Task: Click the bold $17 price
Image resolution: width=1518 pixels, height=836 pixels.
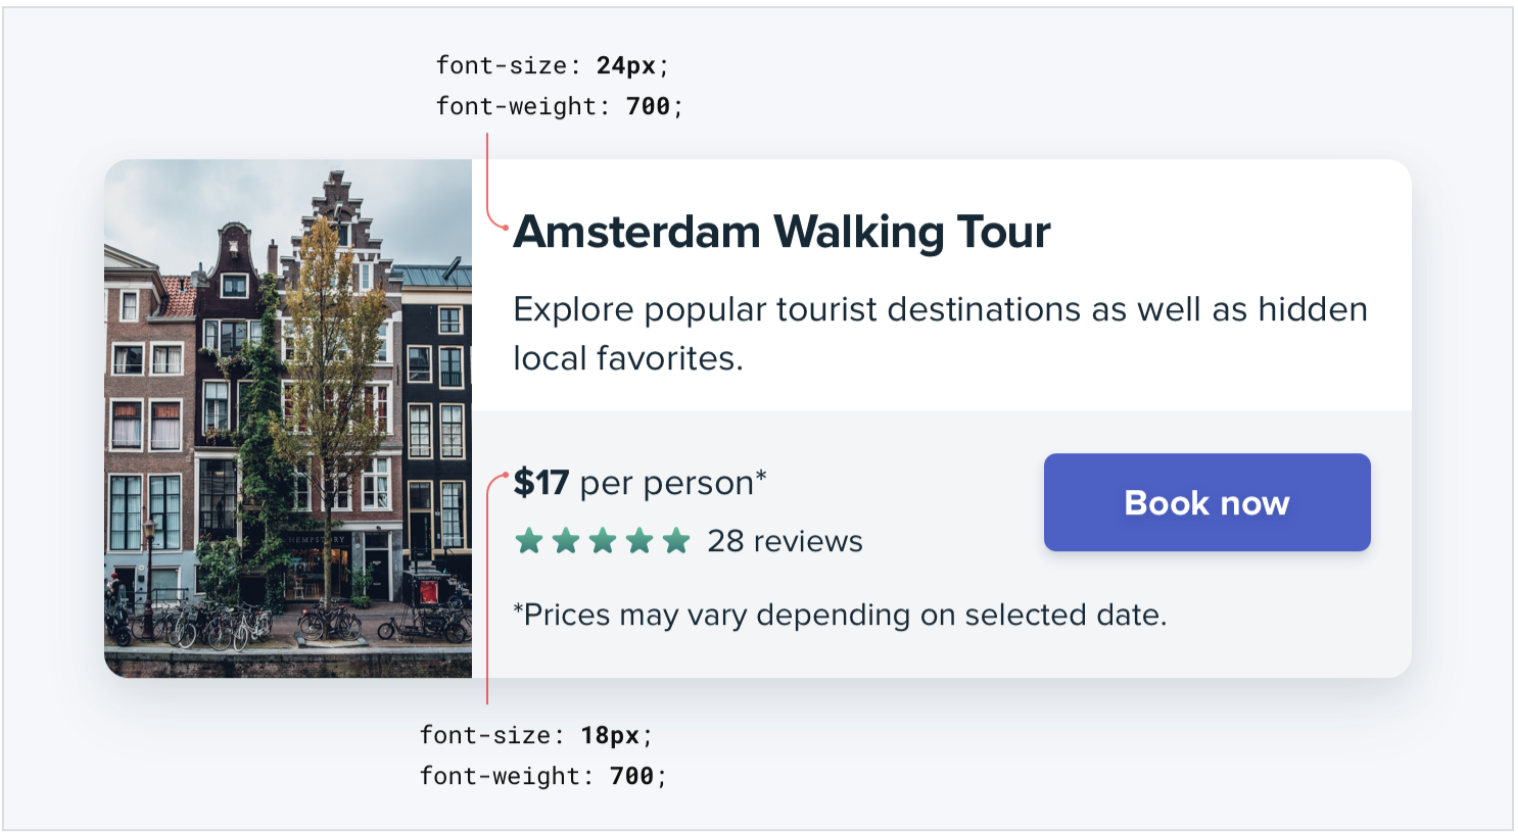Action: (x=541, y=483)
